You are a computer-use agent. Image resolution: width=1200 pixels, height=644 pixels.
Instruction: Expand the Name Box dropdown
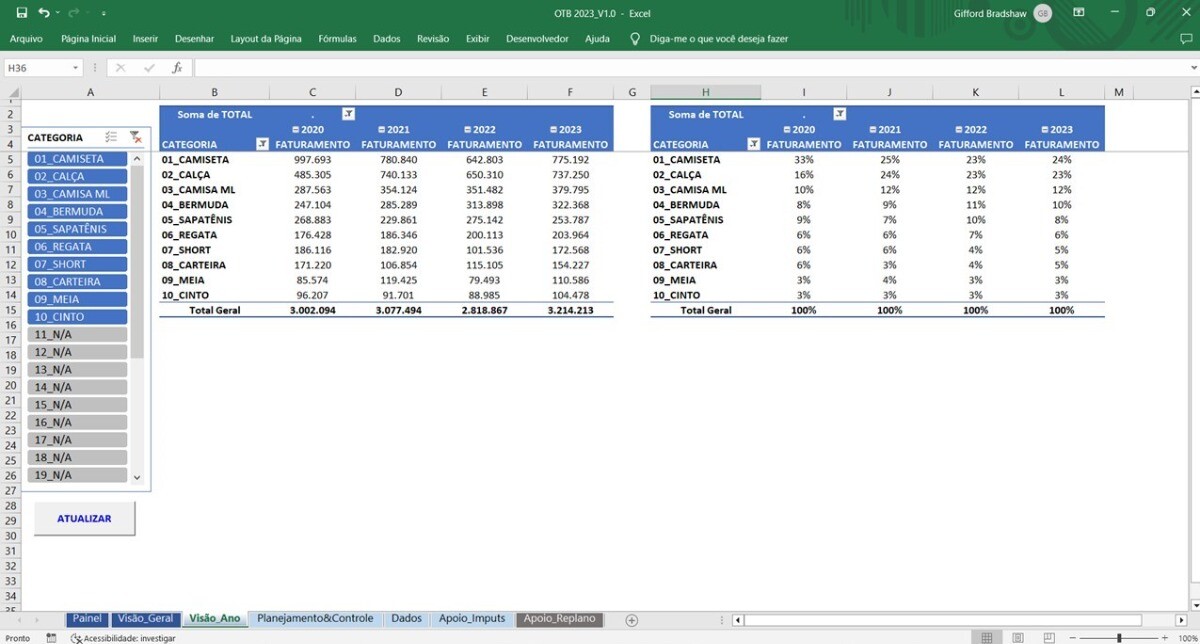pyautogui.click(x=75, y=68)
